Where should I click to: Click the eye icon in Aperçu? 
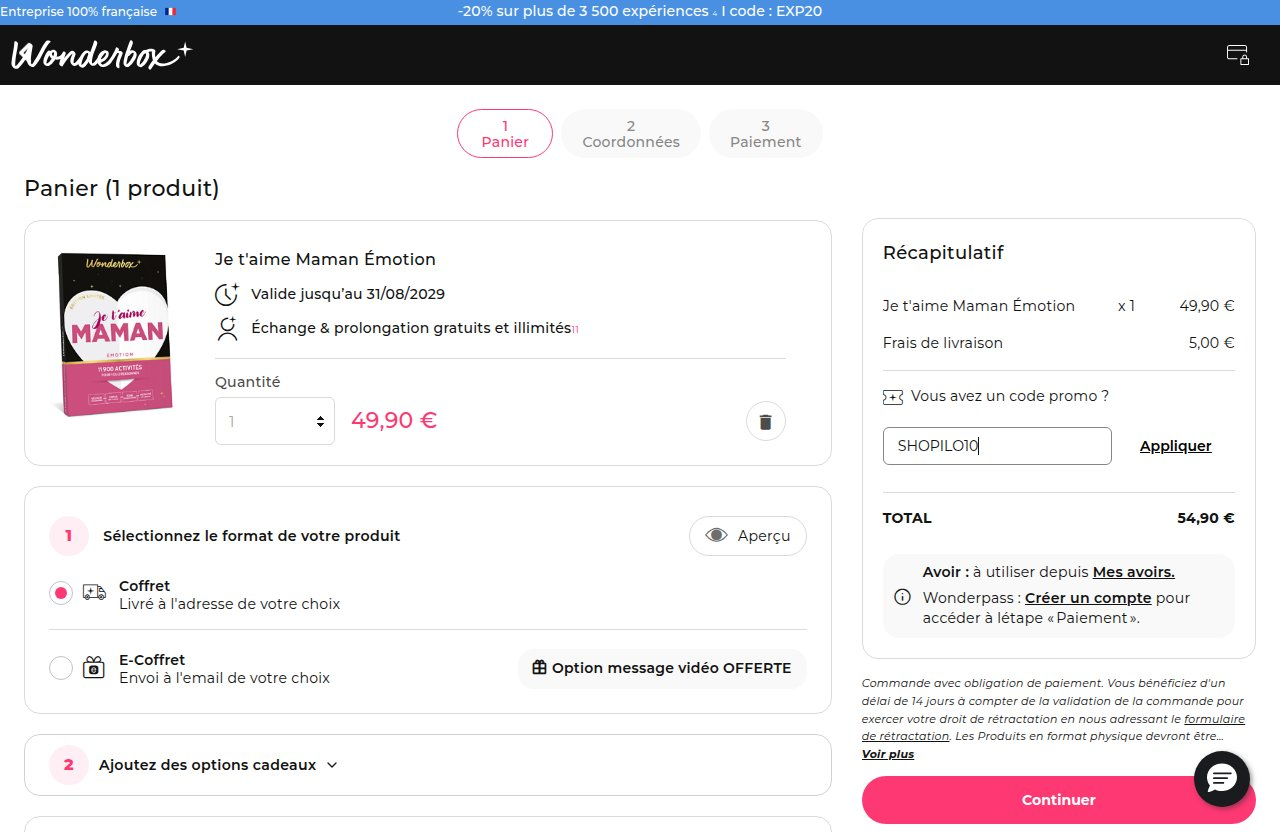click(x=716, y=535)
